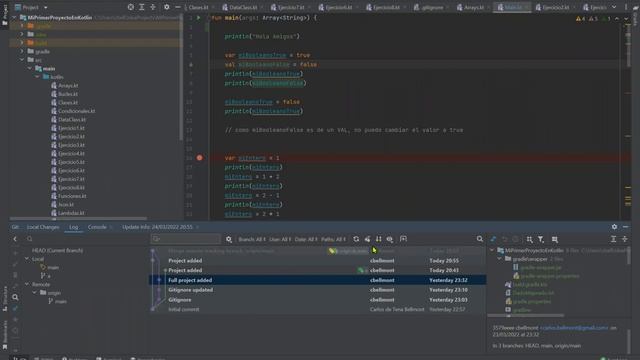
Task: Open filter funnel icon in commit details toolbar
Action: tap(541, 239)
